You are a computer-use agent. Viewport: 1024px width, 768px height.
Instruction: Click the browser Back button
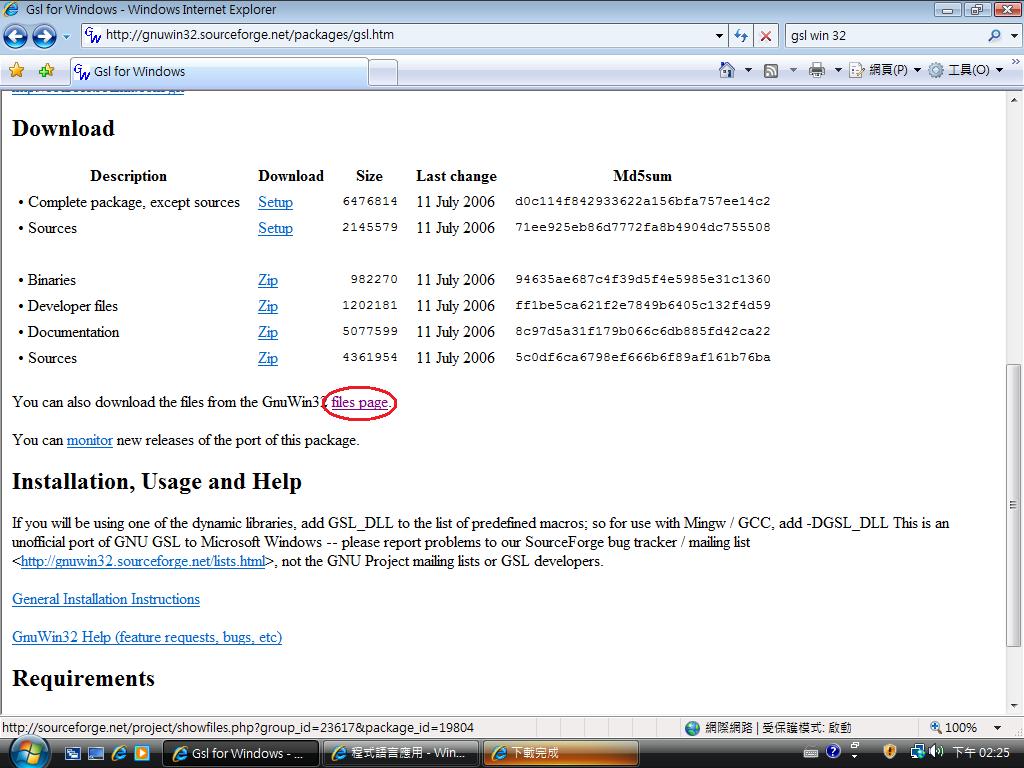(16, 37)
